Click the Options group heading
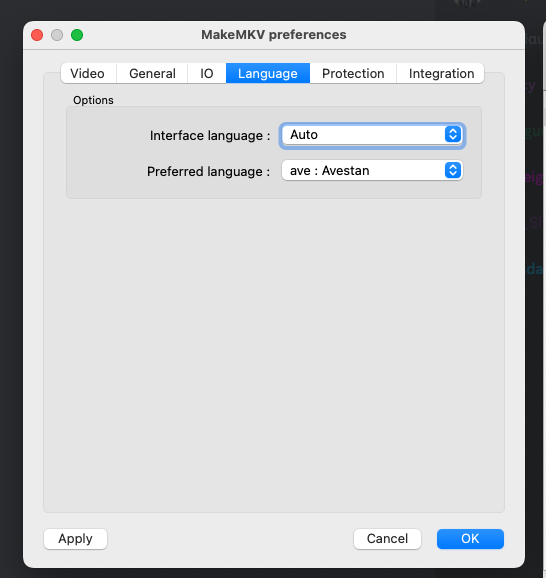This screenshot has height=578, width=546. [x=93, y=100]
